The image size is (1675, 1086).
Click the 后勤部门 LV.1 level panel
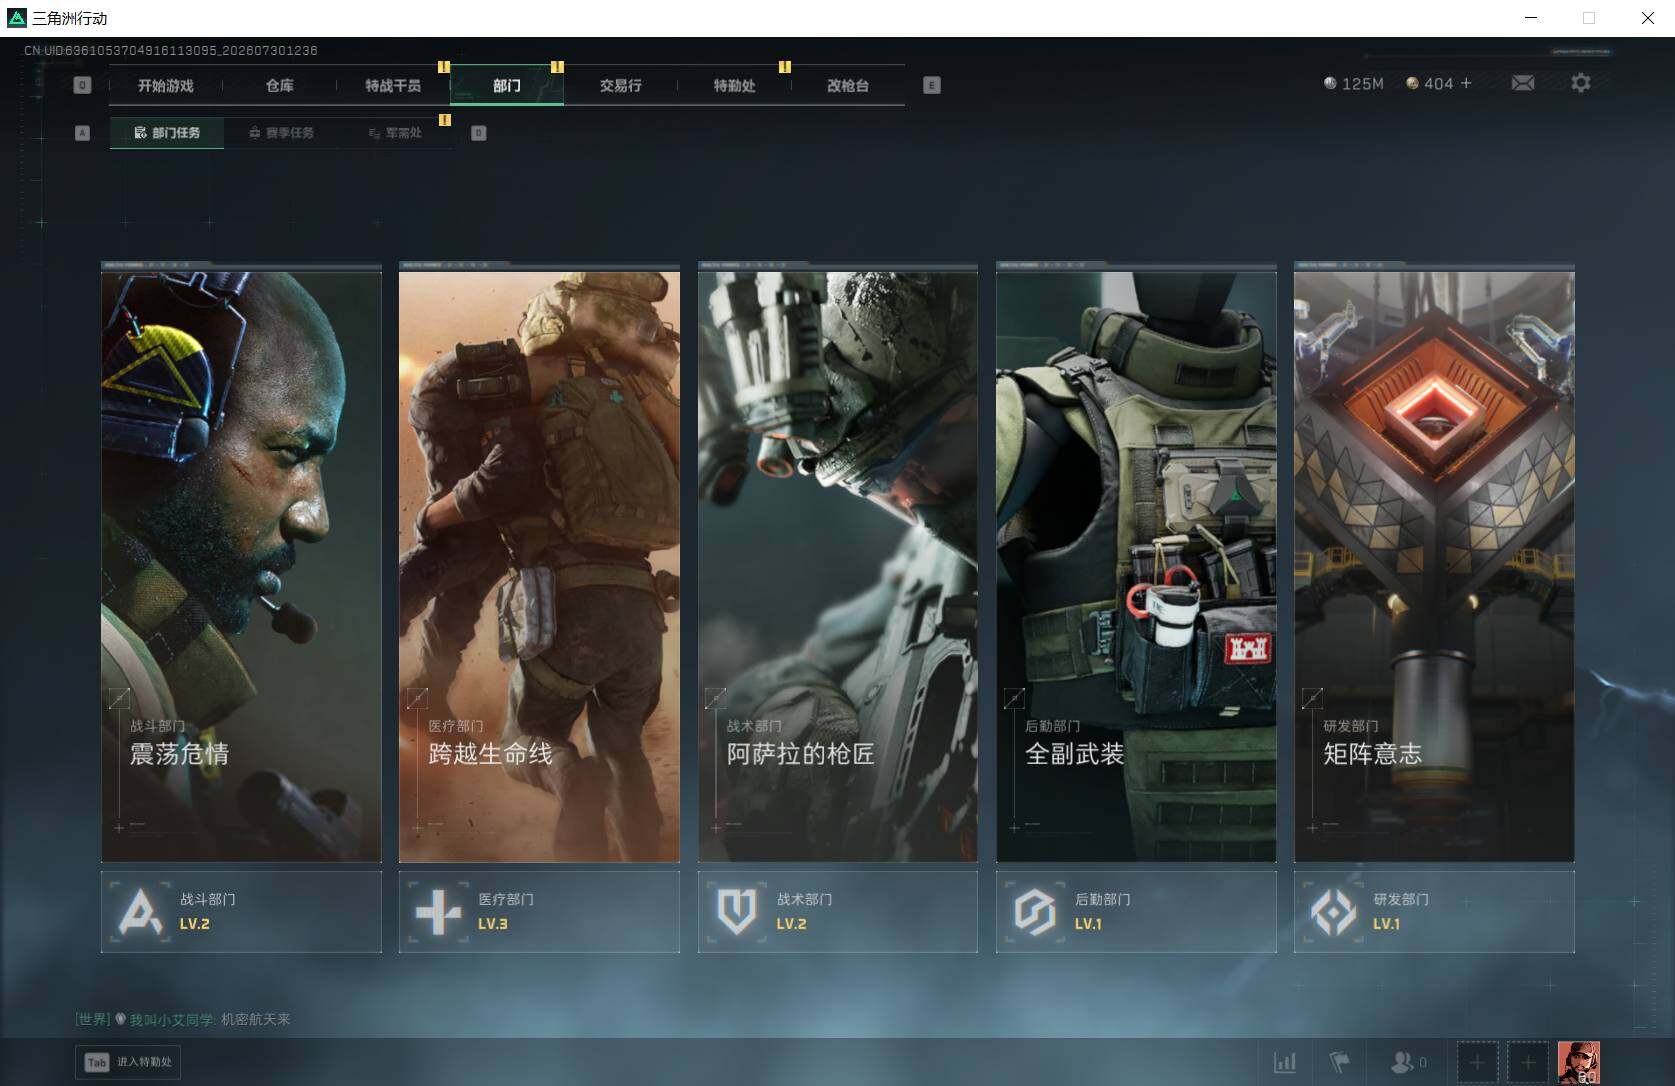click(1136, 911)
